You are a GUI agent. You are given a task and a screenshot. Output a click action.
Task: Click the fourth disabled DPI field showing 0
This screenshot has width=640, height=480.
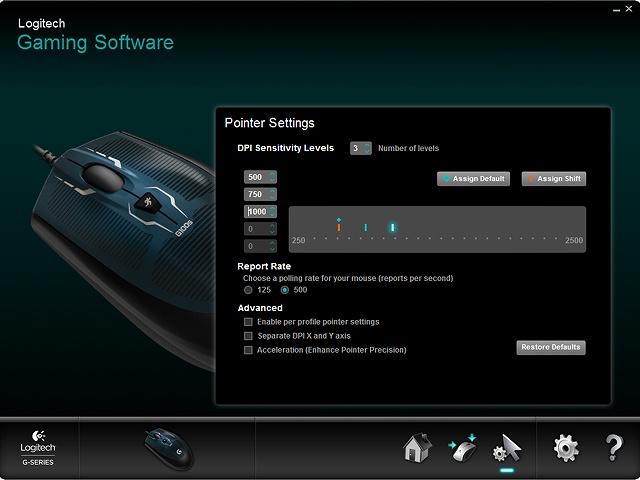coord(260,229)
